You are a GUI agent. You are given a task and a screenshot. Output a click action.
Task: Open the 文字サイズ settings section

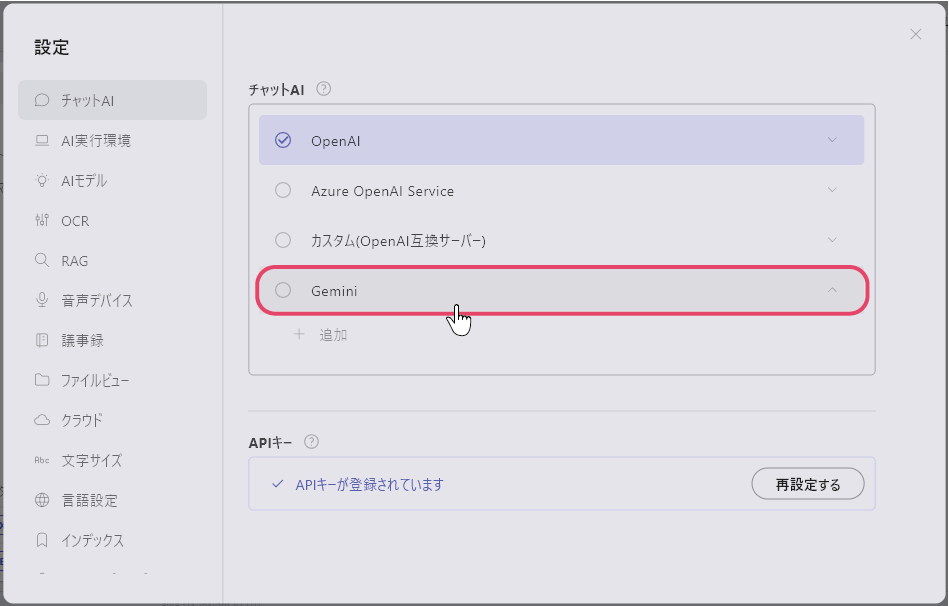91,460
